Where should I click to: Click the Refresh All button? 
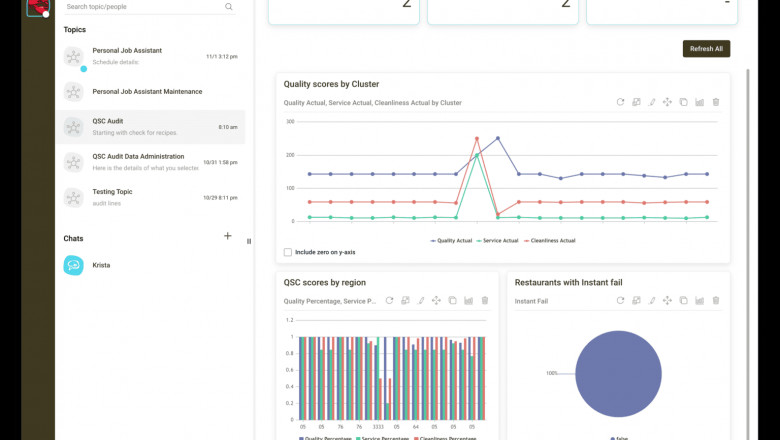pyautogui.click(x=706, y=49)
